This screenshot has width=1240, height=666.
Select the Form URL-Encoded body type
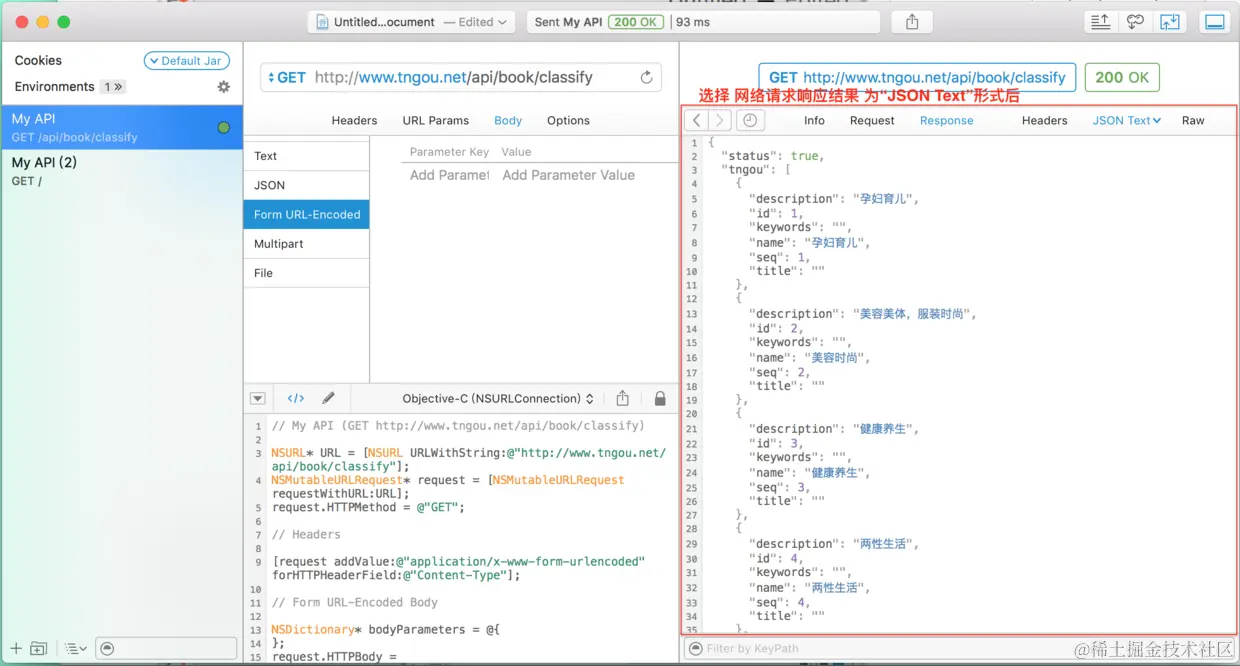[305, 213]
